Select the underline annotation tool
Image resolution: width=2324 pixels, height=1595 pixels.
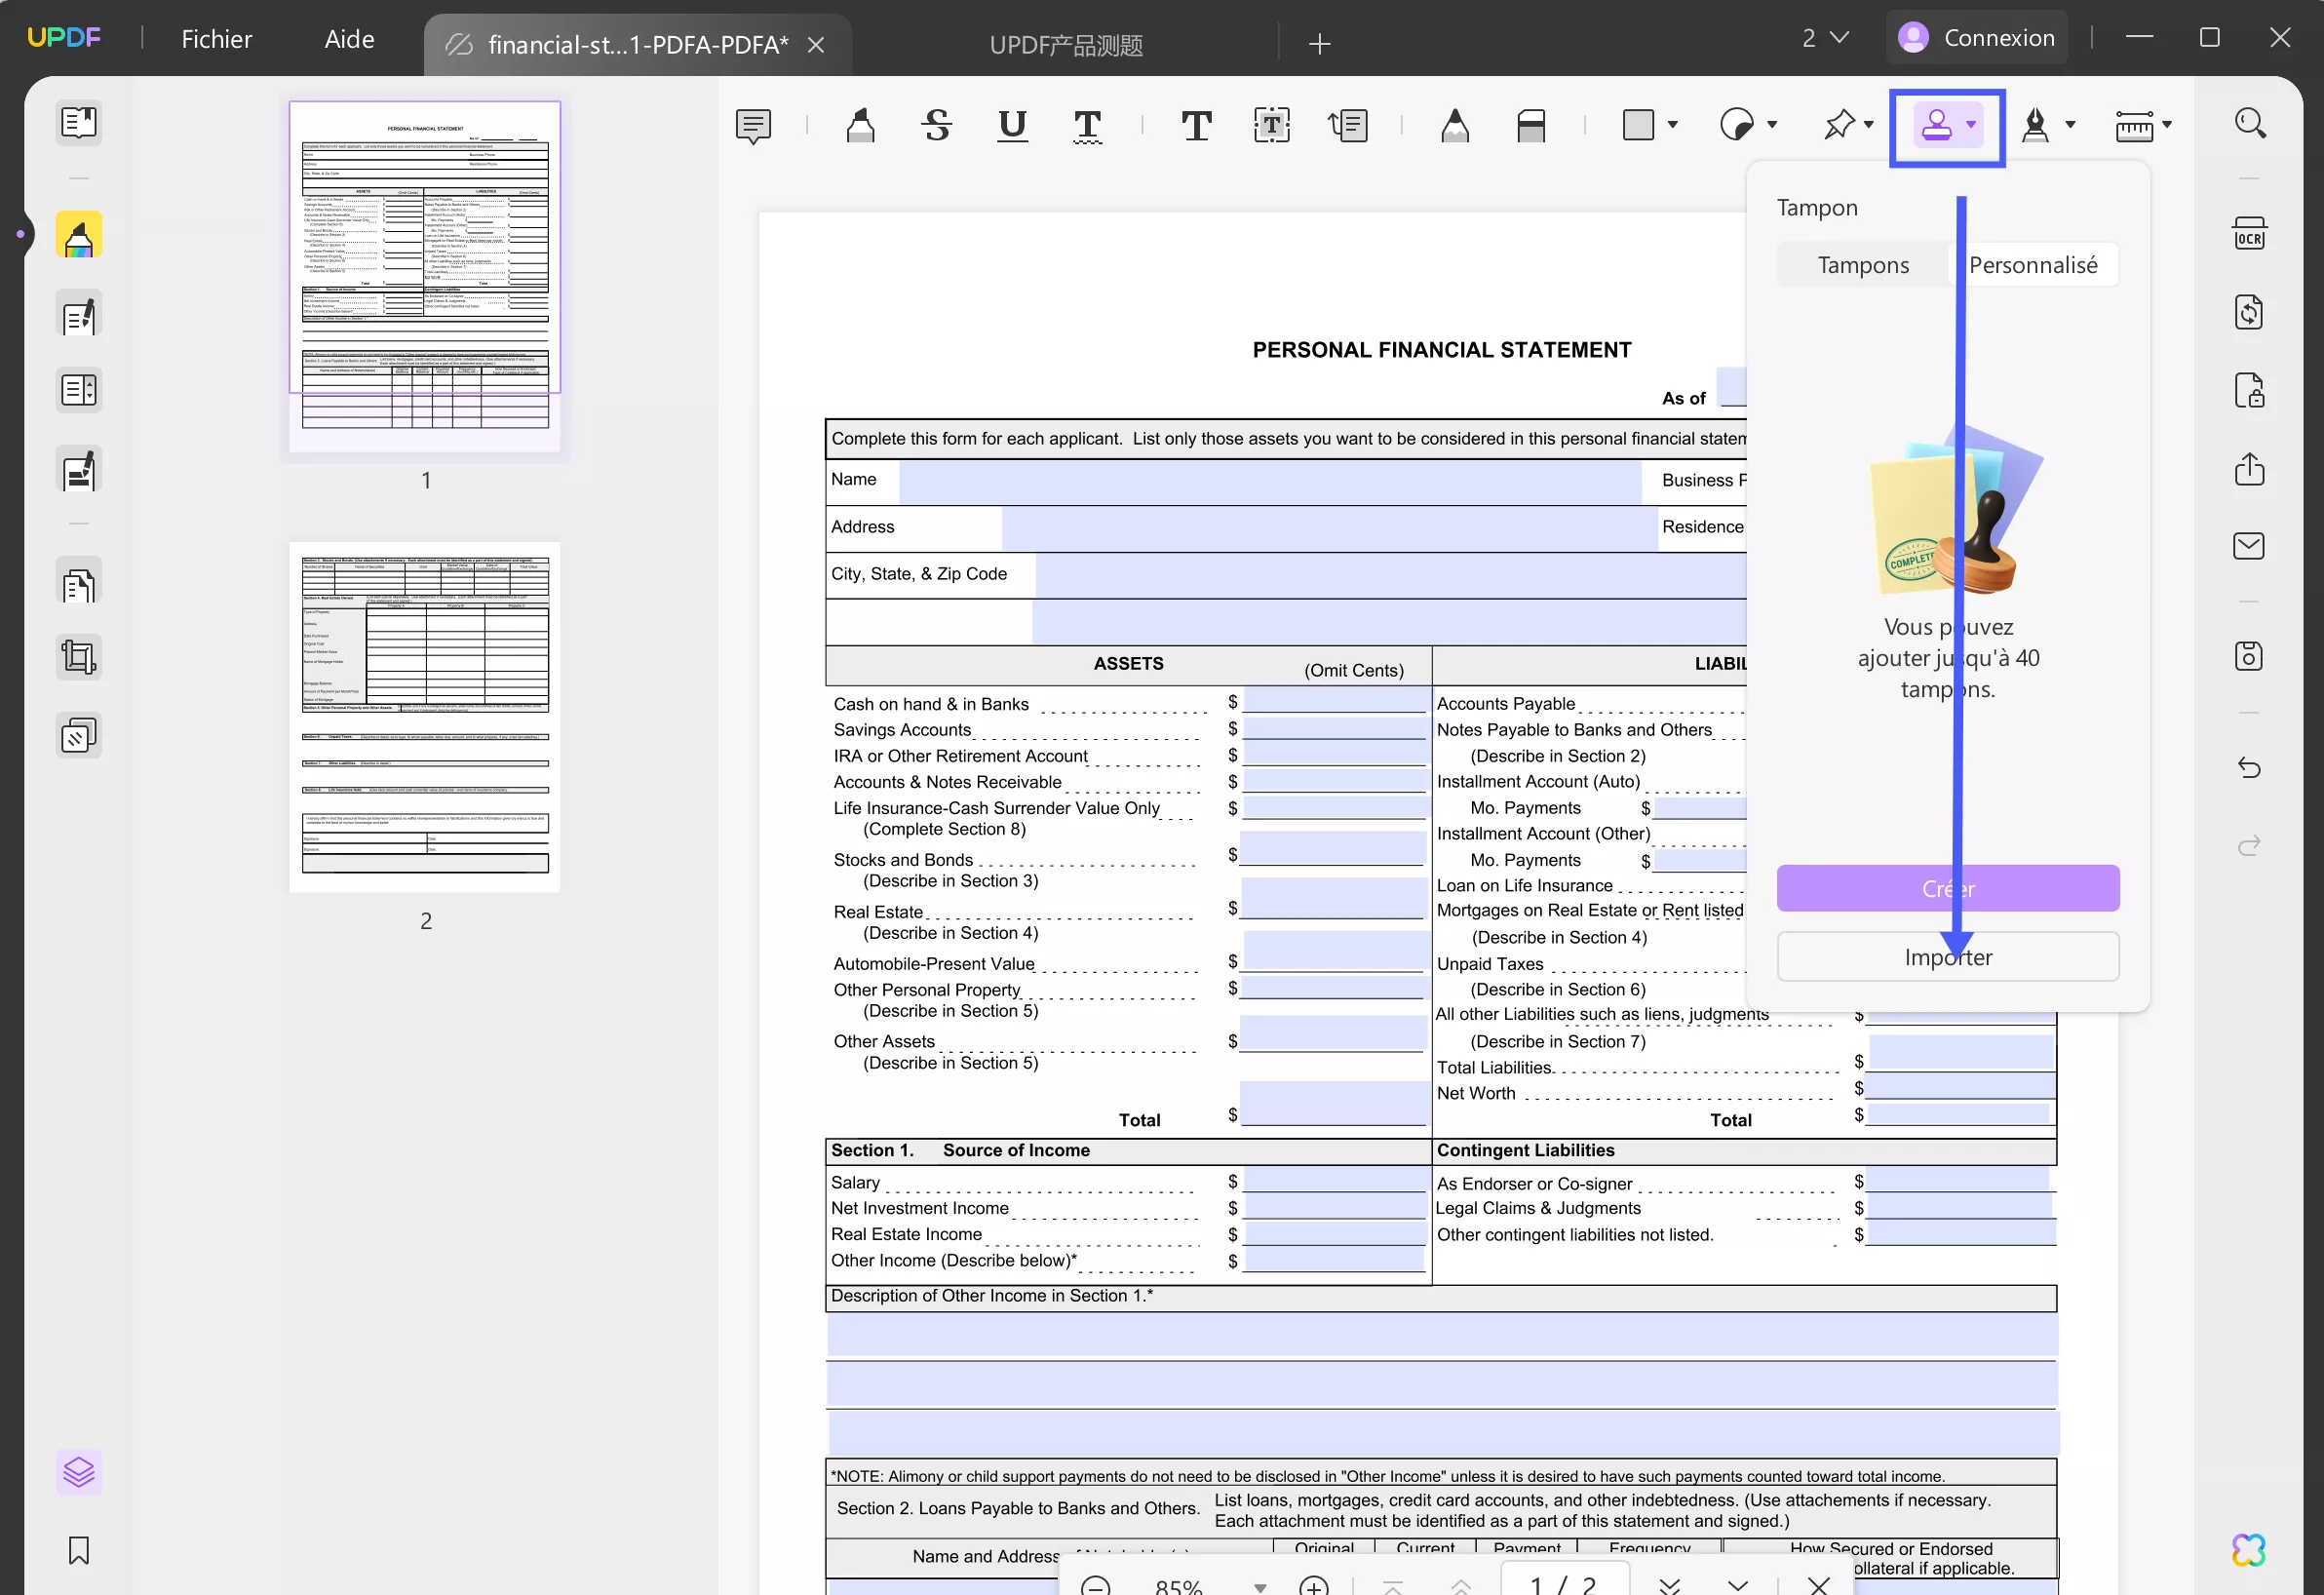tap(1012, 125)
